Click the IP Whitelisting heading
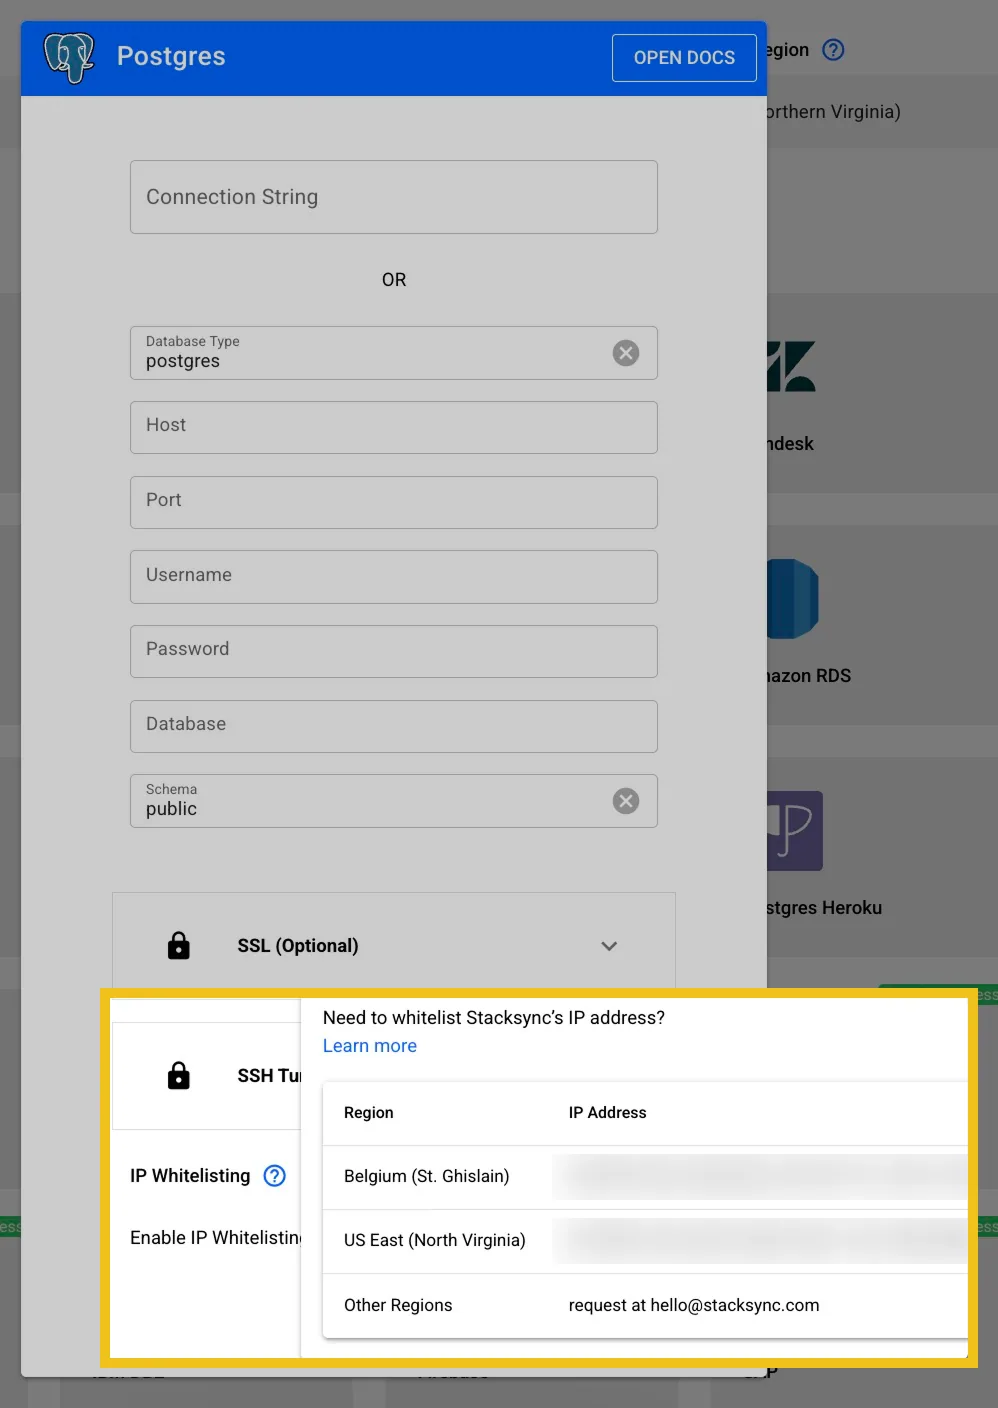 pyautogui.click(x=190, y=1176)
